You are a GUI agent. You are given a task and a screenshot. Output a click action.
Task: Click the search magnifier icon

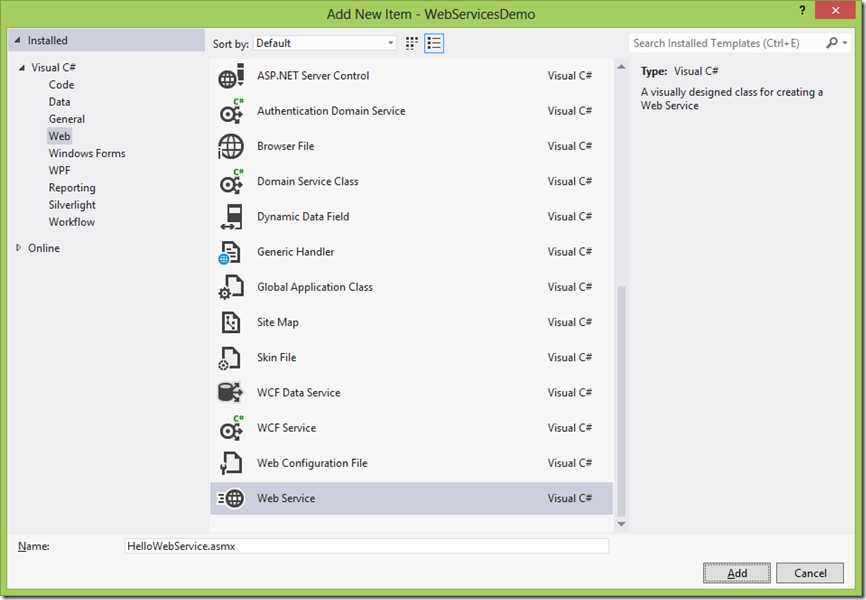click(831, 43)
